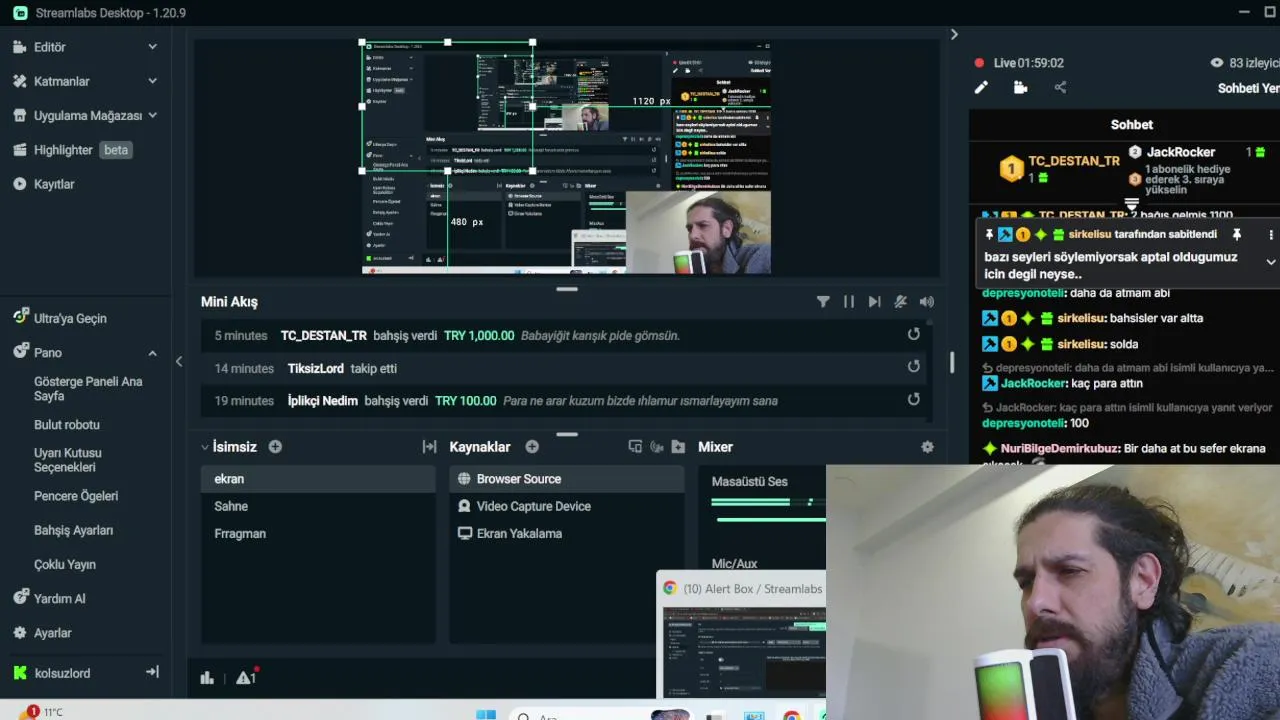Skip the current alert in Mini Akış
1280x720 pixels.
[x=874, y=302]
